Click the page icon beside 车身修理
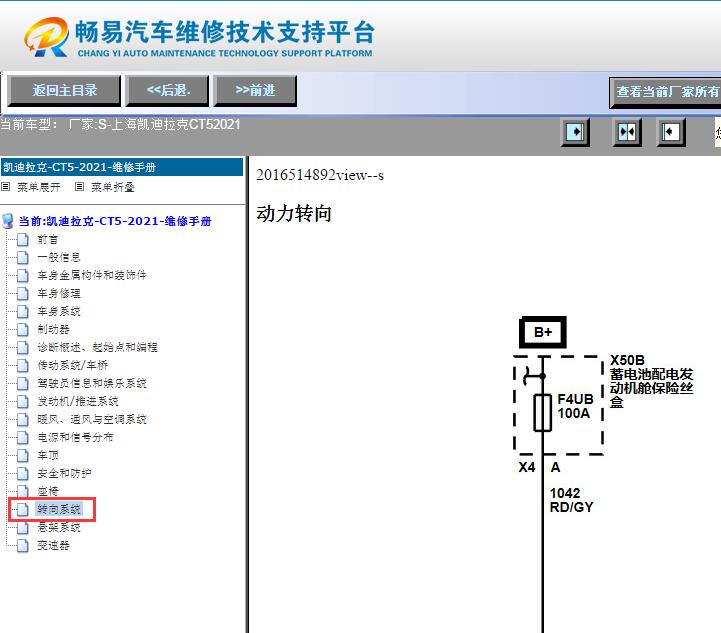 point(23,293)
